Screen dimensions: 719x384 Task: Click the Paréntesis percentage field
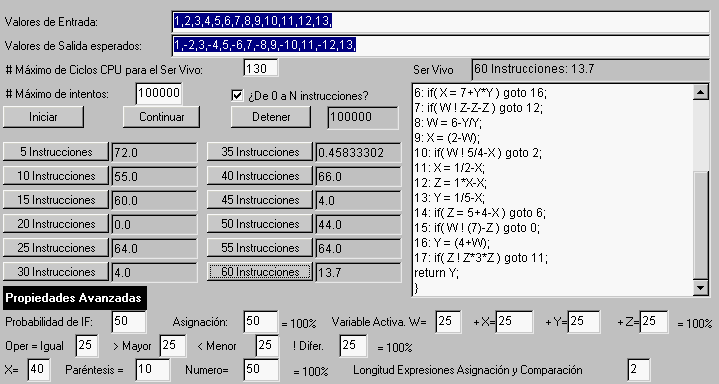(153, 369)
